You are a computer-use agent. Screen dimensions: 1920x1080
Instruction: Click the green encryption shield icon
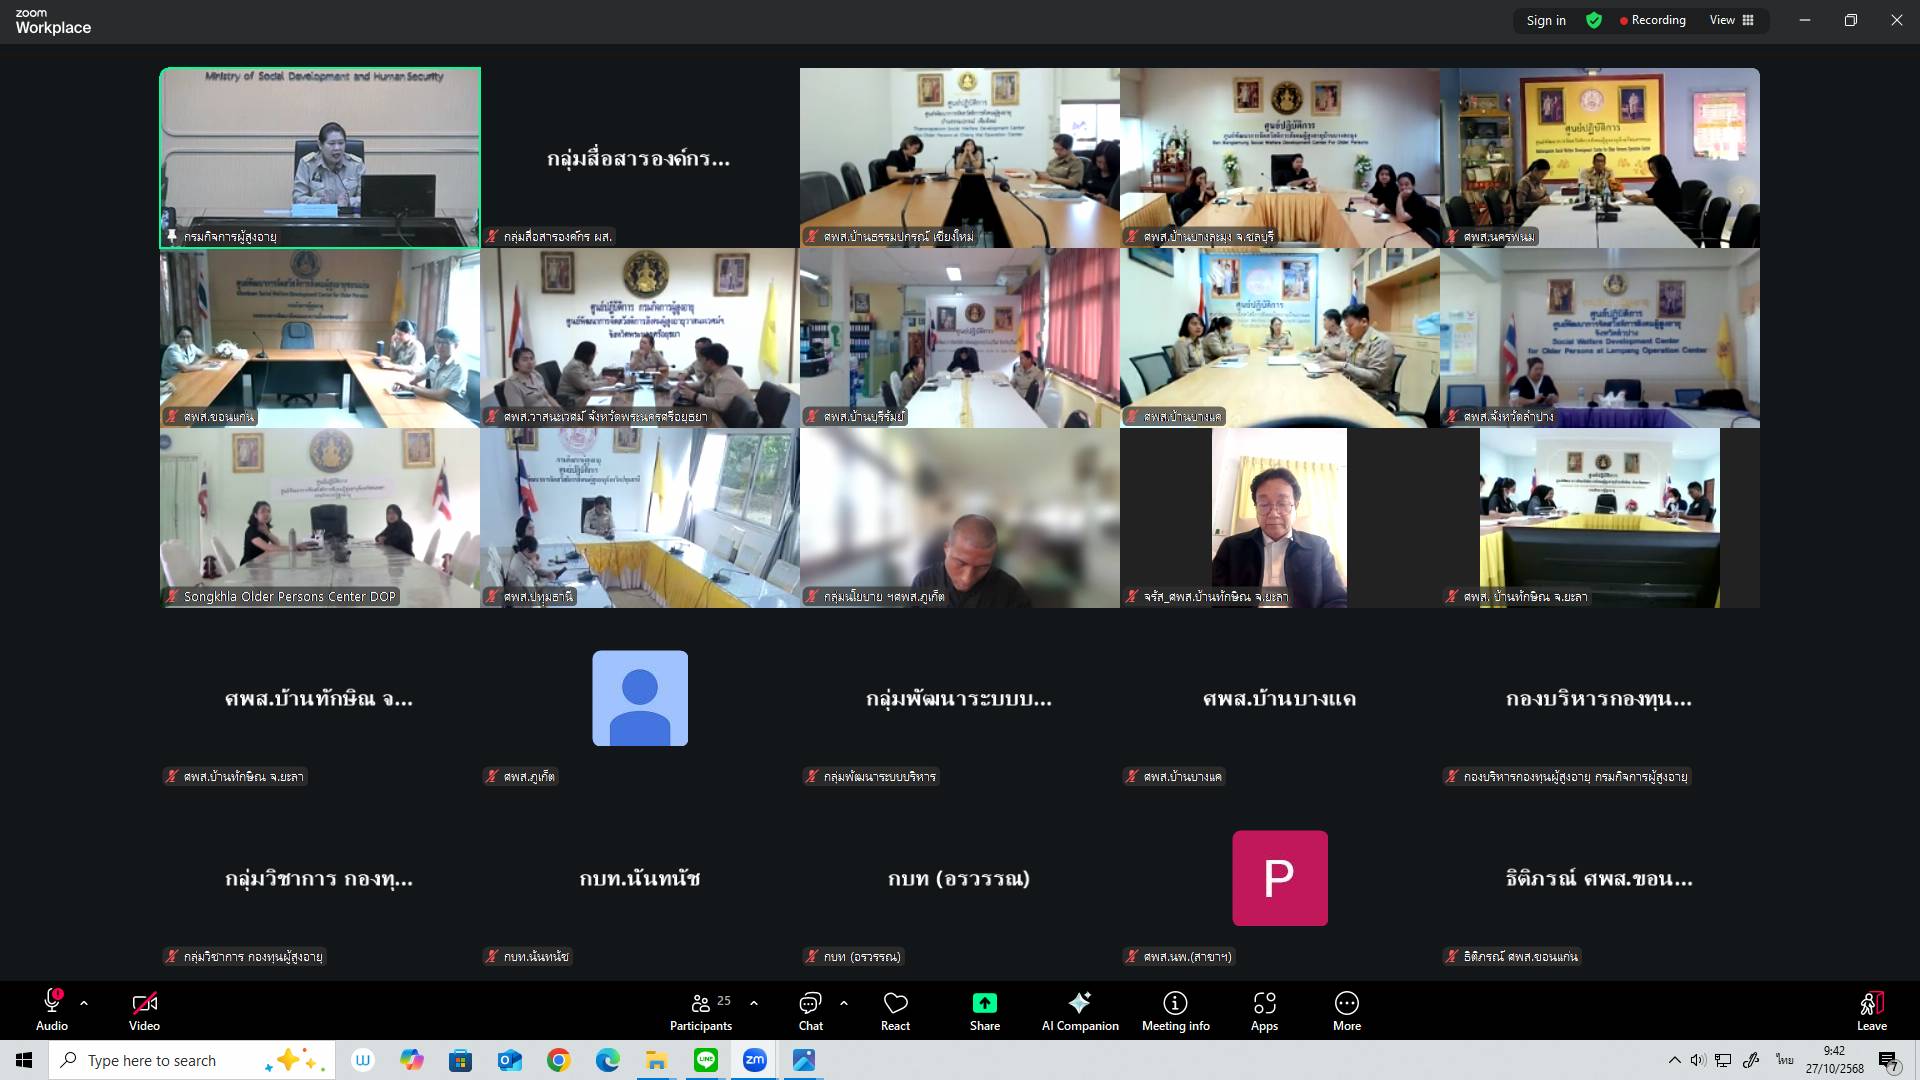pyautogui.click(x=1594, y=20)
